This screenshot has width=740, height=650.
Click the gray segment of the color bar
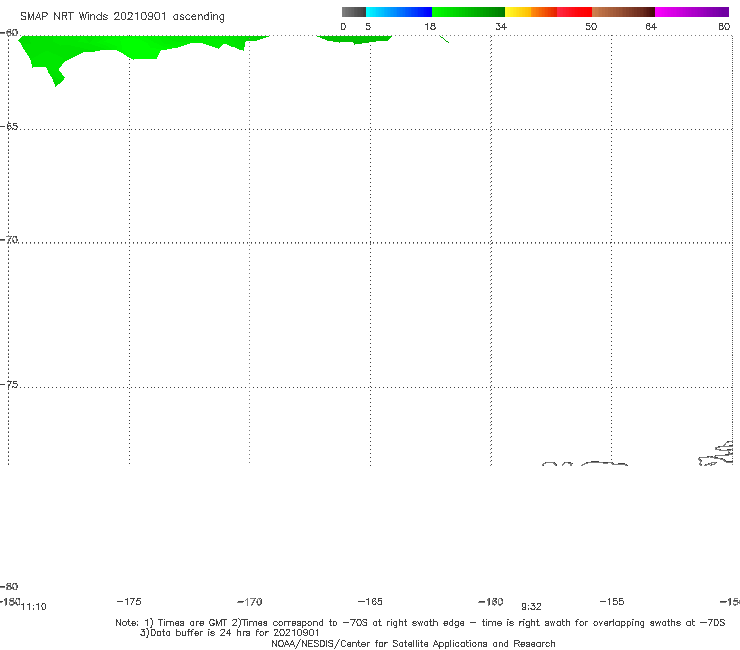point(354,12)
